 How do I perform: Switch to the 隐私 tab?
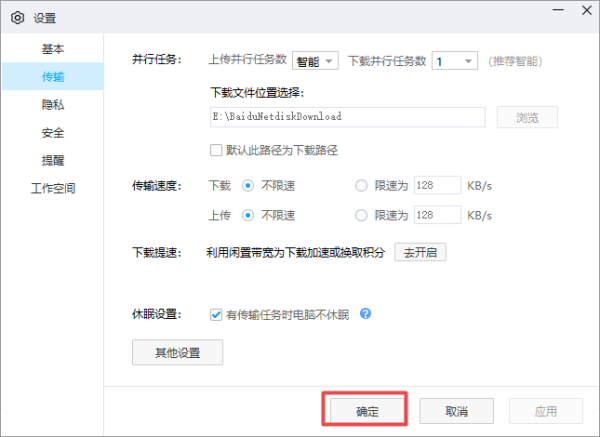tap(53, 104)
